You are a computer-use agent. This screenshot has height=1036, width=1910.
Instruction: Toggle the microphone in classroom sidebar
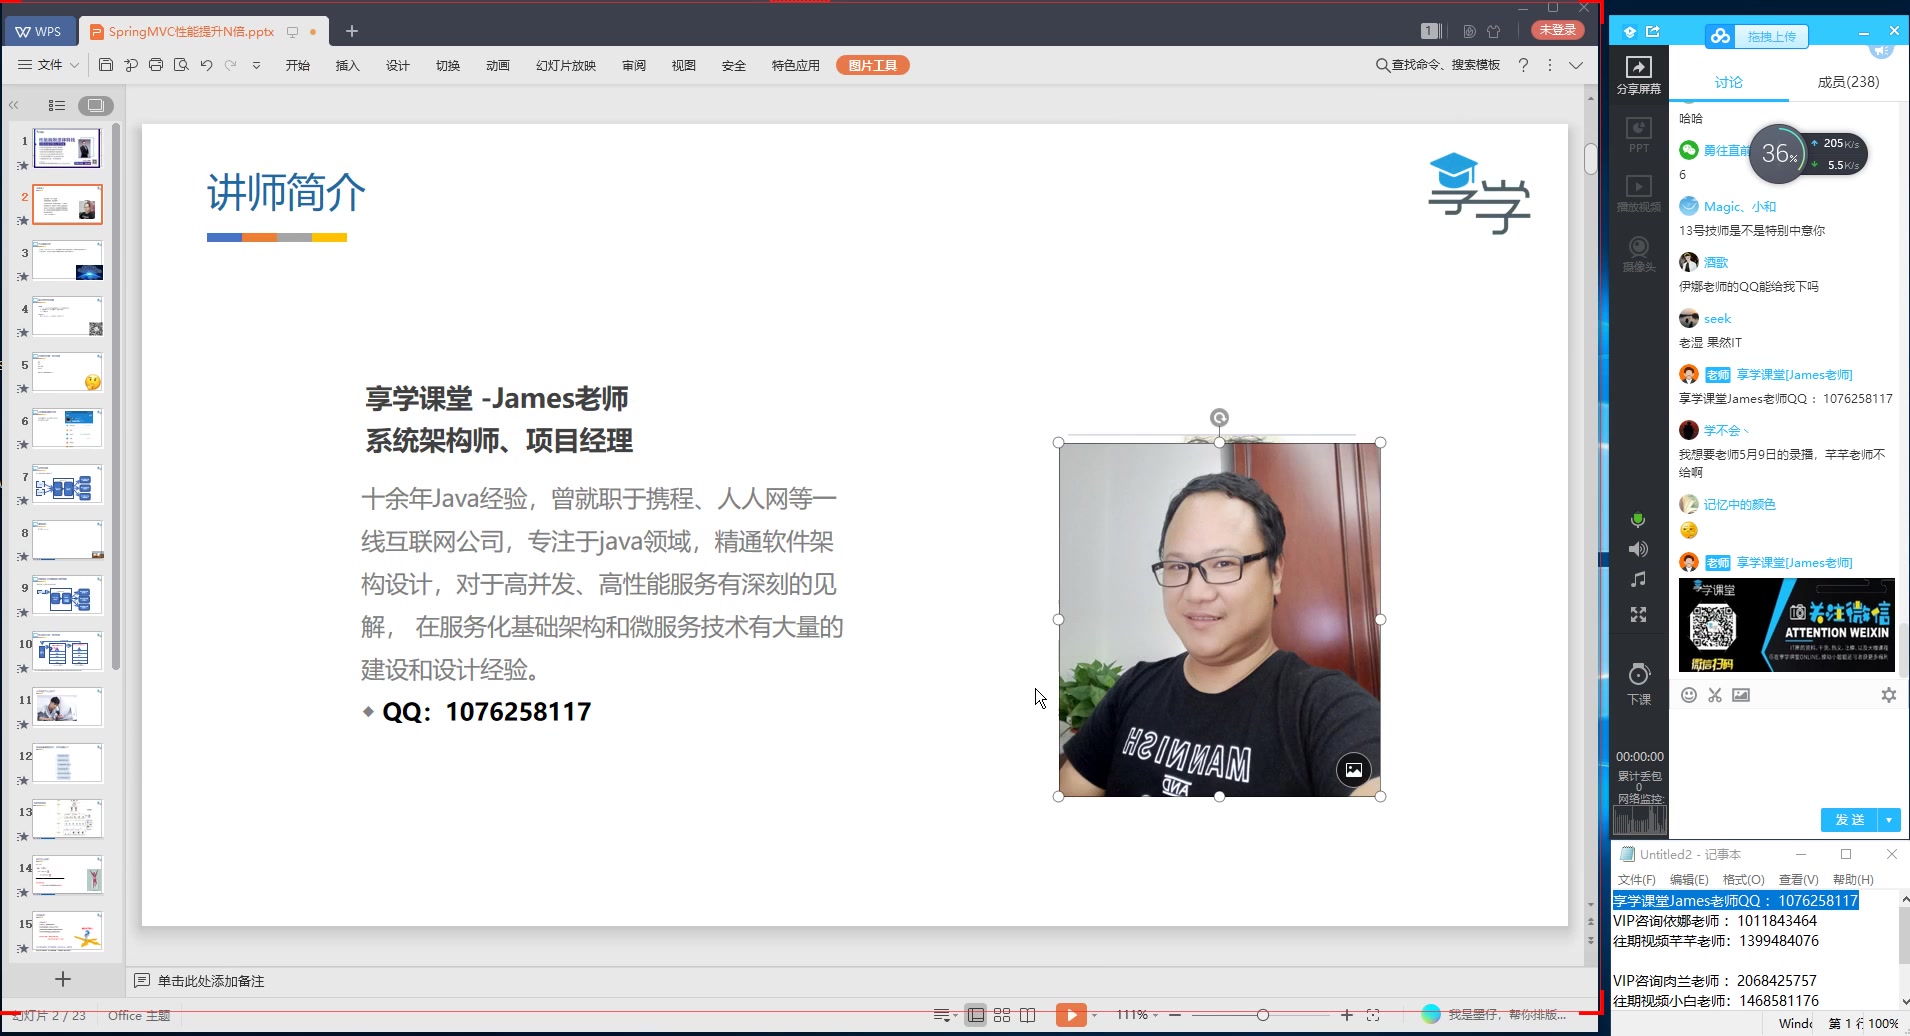pyautogui.click(x=1638, y=520)
